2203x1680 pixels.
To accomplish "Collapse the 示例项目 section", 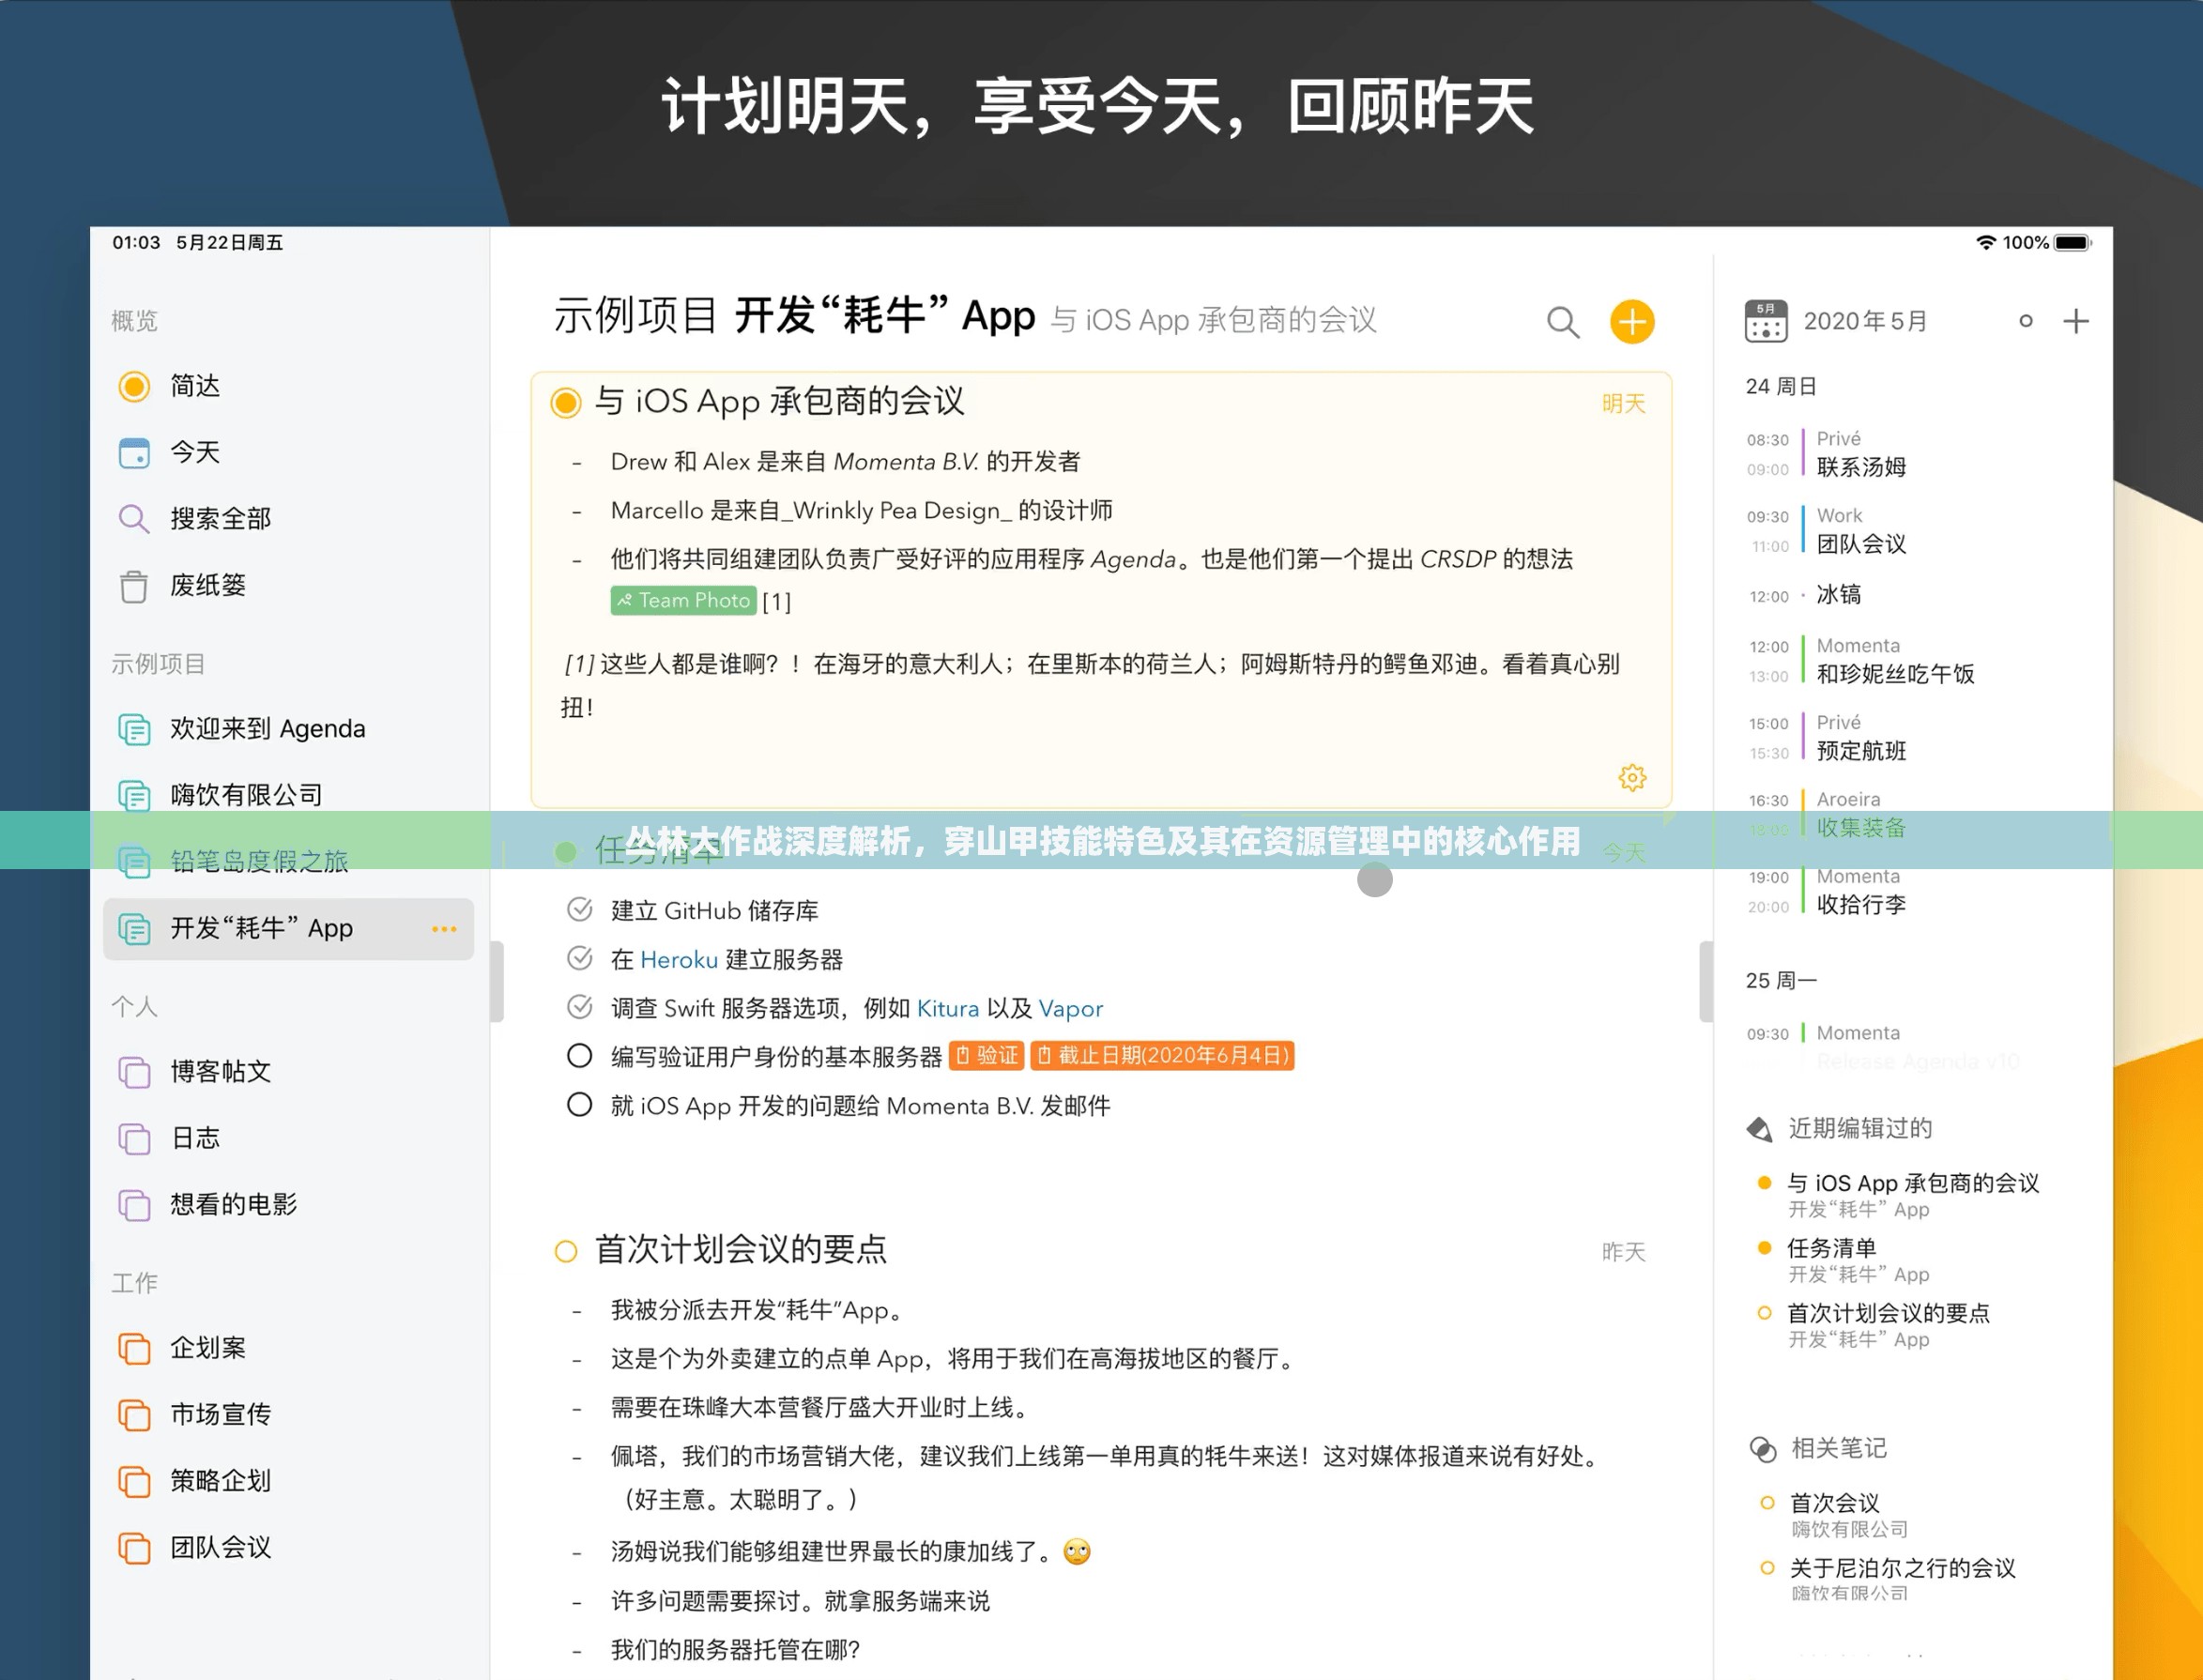I will (159, 663).
